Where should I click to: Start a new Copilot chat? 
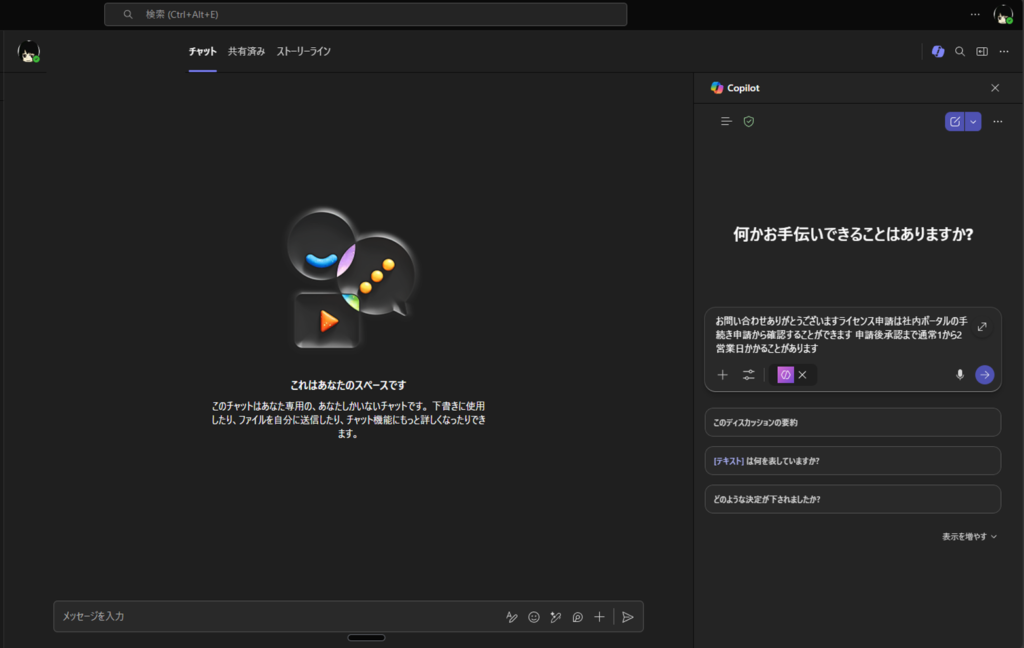click(x=955, y=121)
